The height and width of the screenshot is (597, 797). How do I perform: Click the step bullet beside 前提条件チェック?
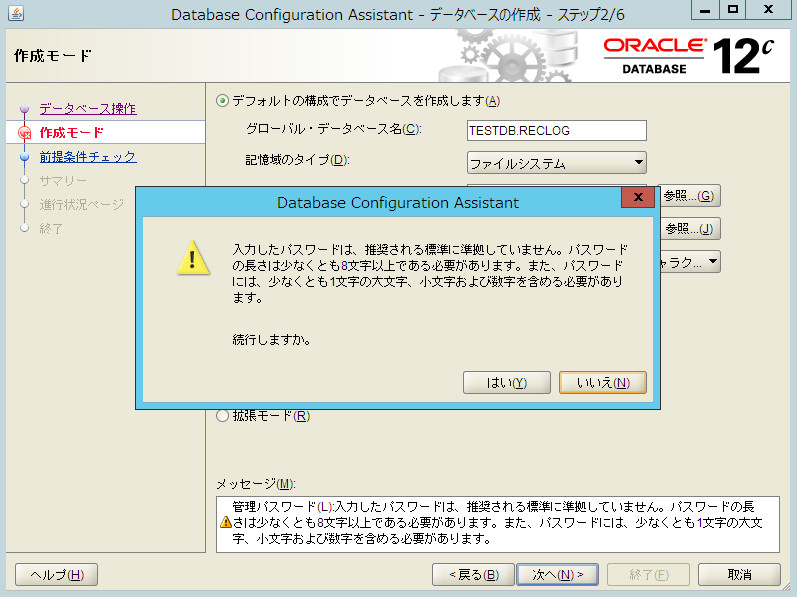(x=24, y=156)
